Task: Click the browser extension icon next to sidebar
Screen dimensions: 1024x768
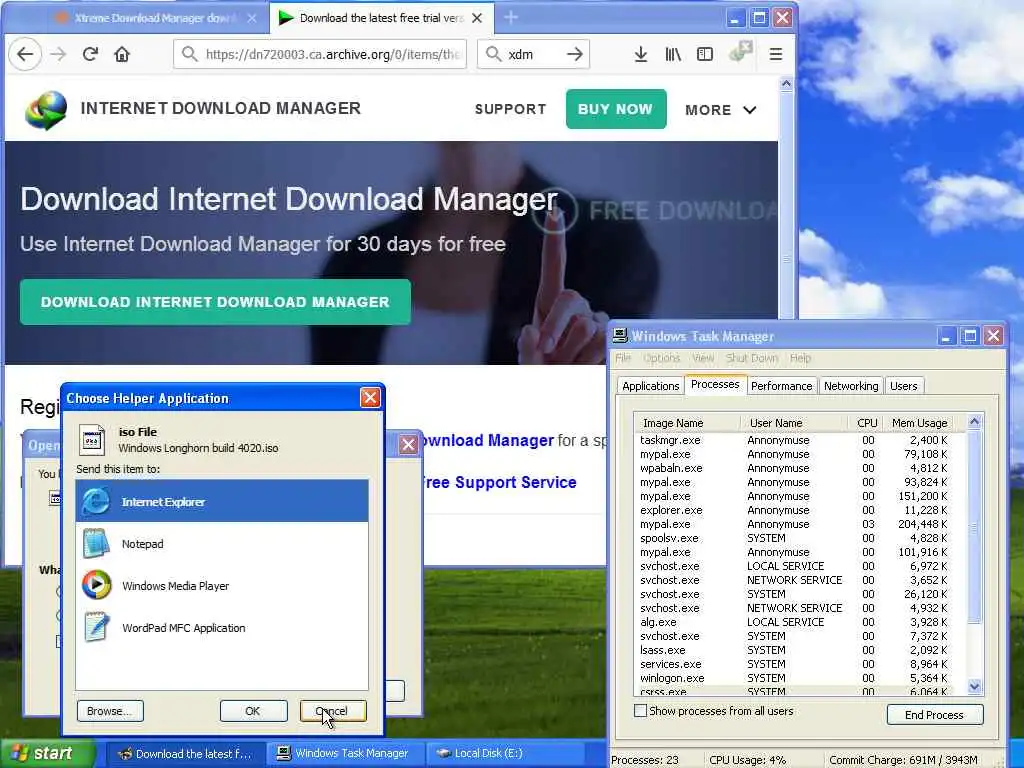Action: coord(741,52)
